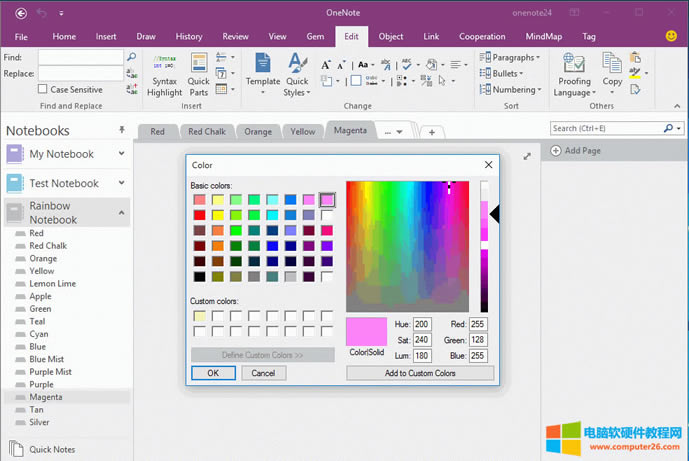Switch to the Orange section tab
Image resolution: width=689 pixels, height=461 pixels.
(x=258, y=131)
